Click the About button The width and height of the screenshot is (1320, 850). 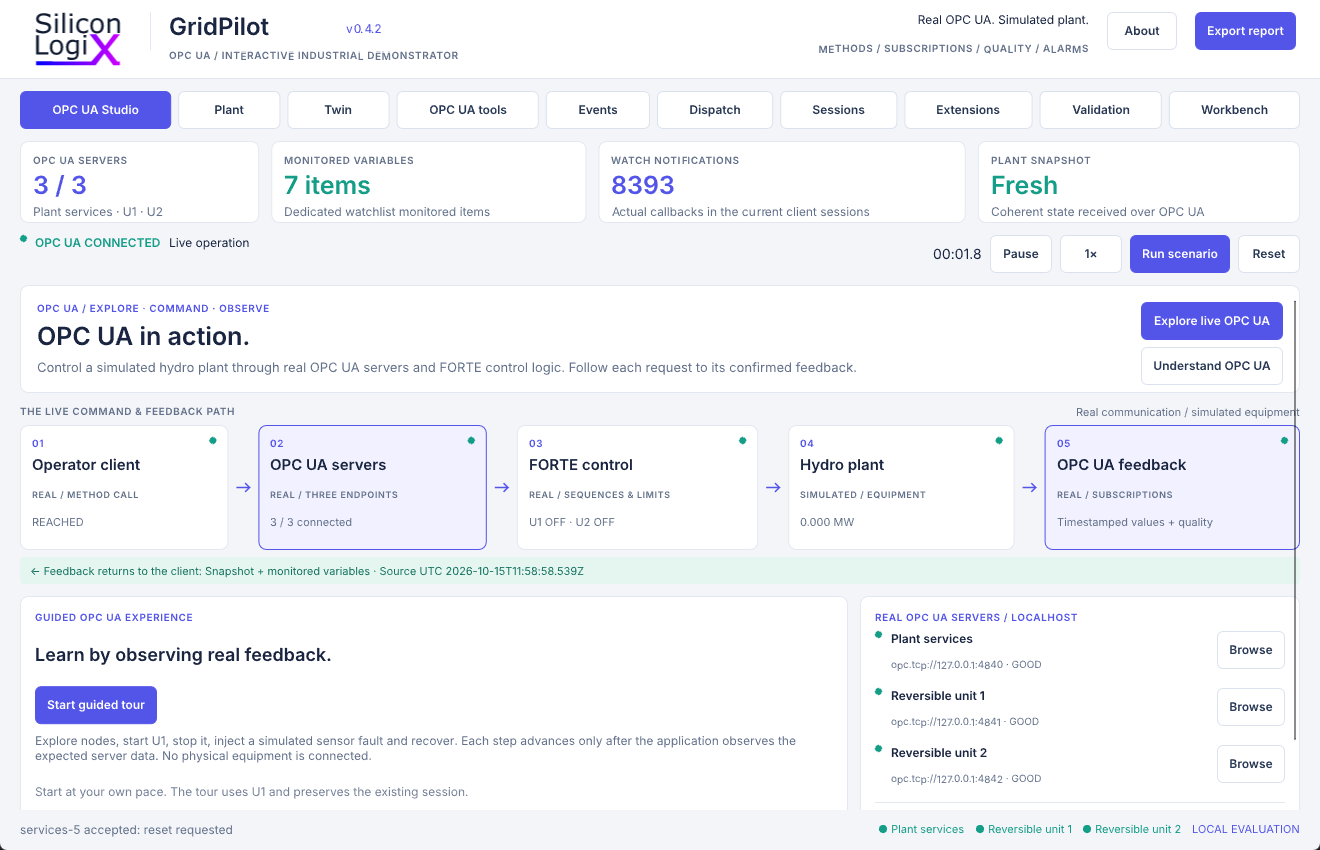(x=1141, y=31)
